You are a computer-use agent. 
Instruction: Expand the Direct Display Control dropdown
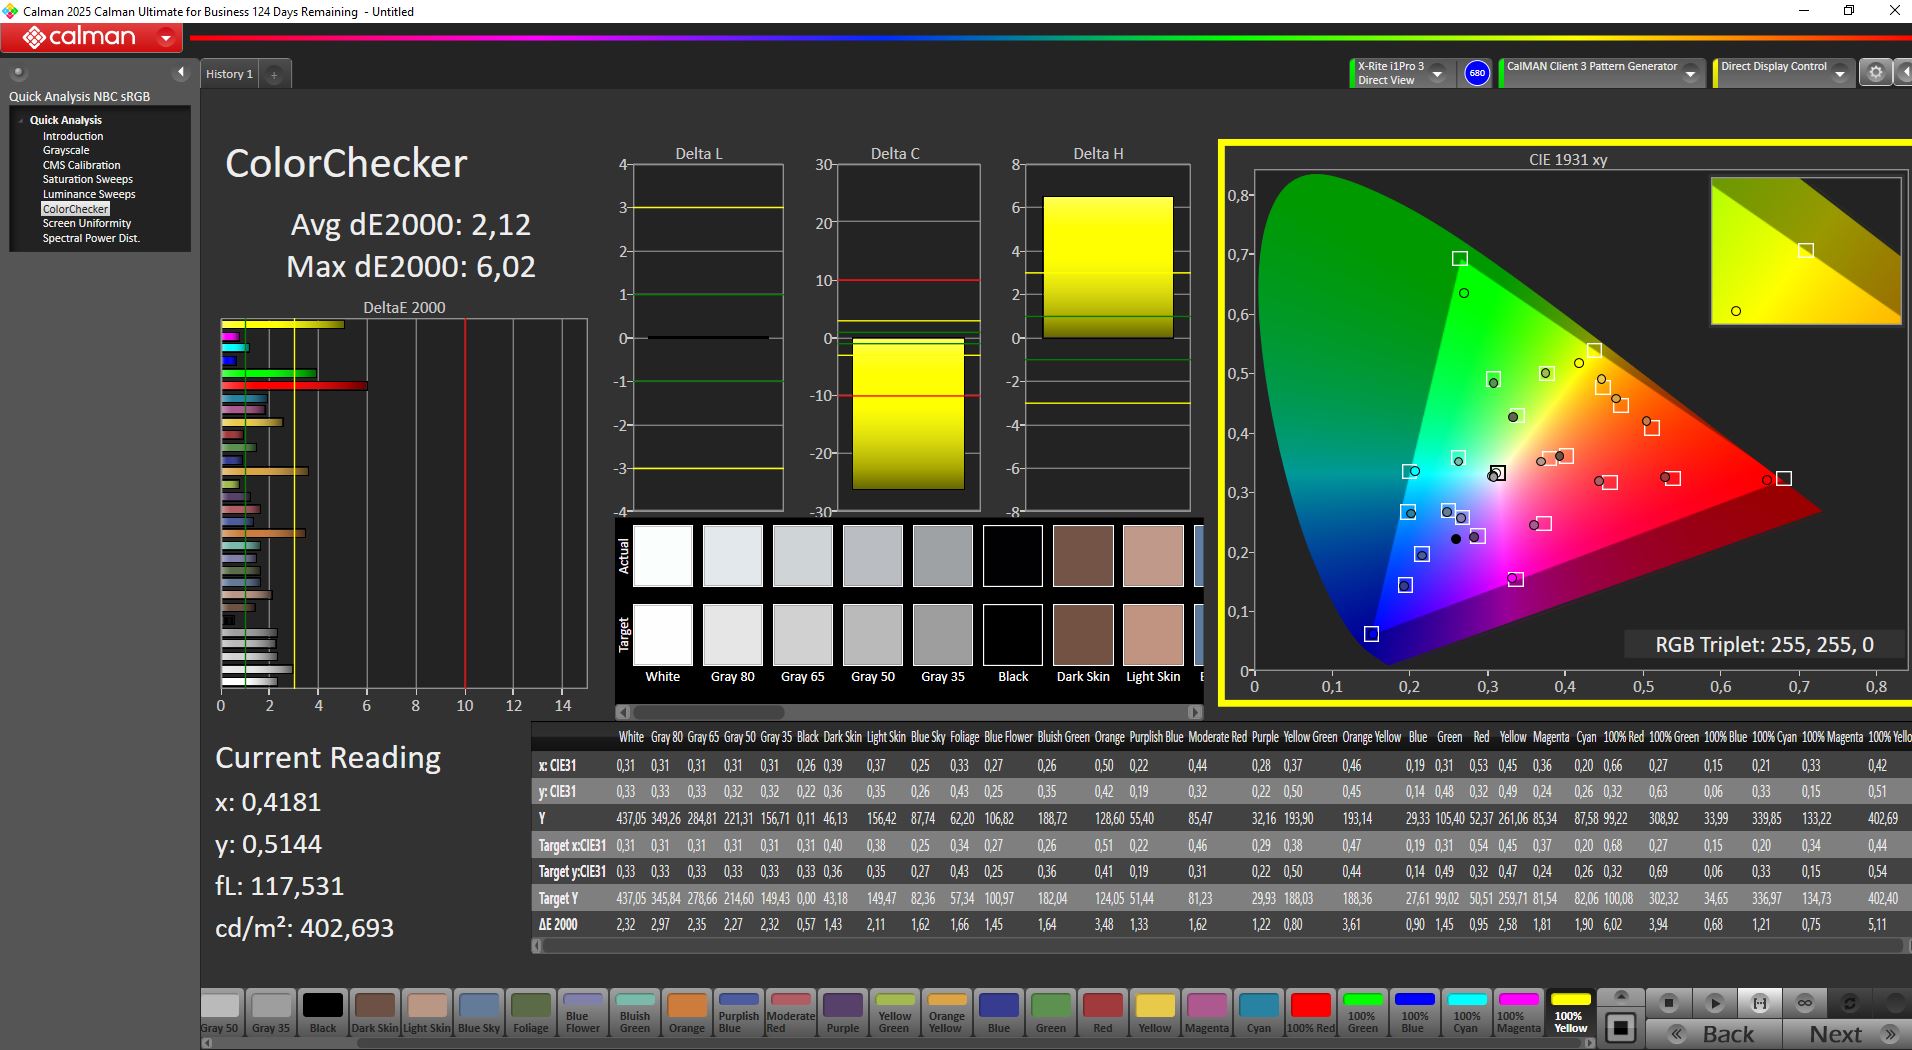(x=1840, y=73)
